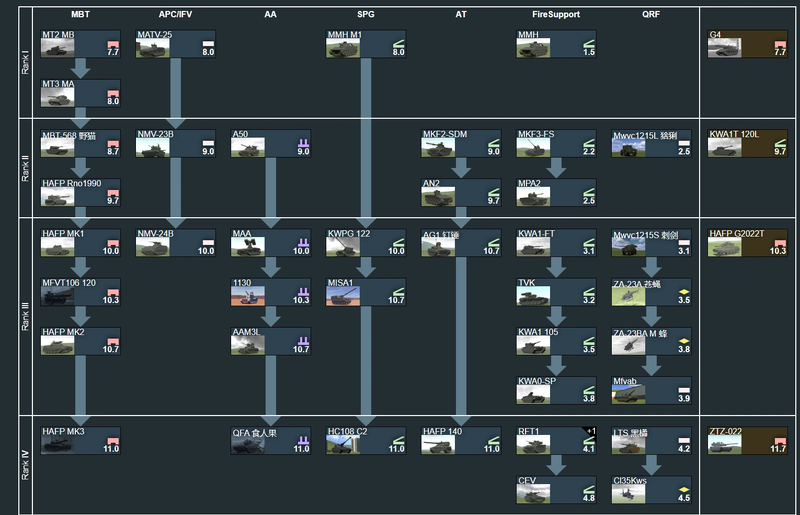The width and height of the screenshot is (800, 515).
Task: Click the MPA2 fire support card
Action: tap(556, 192)
